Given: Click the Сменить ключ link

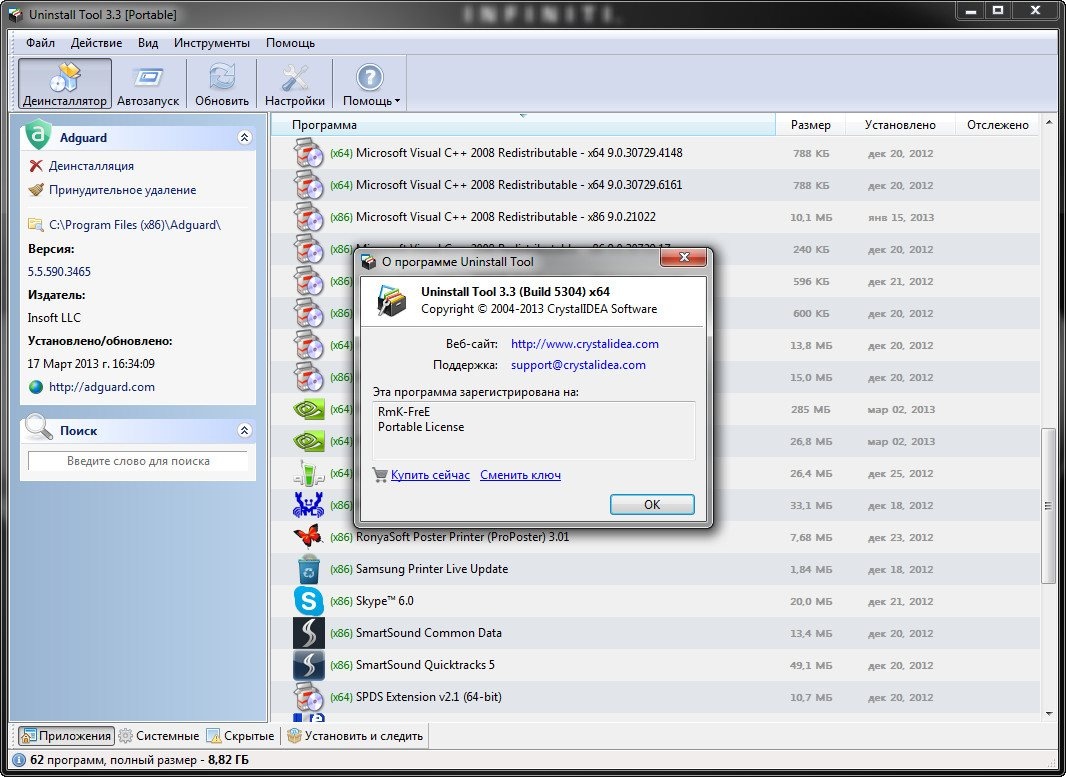Looking at the screenshot, I should 520,475.
